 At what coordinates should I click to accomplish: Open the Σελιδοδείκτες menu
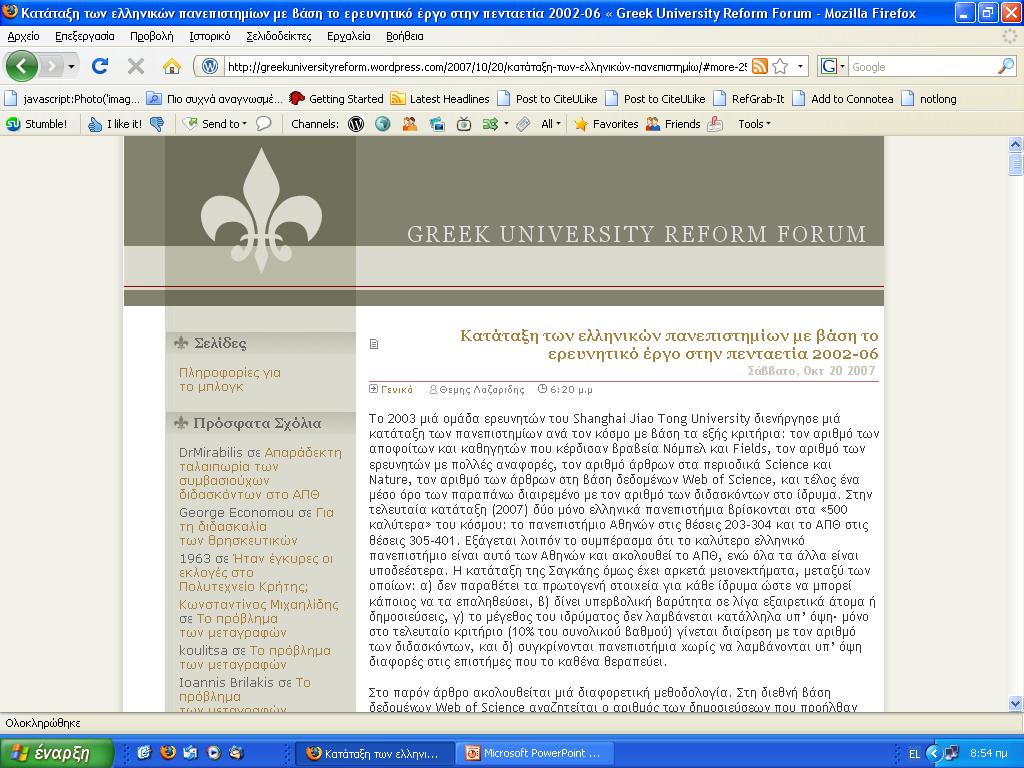click(279, 37)
